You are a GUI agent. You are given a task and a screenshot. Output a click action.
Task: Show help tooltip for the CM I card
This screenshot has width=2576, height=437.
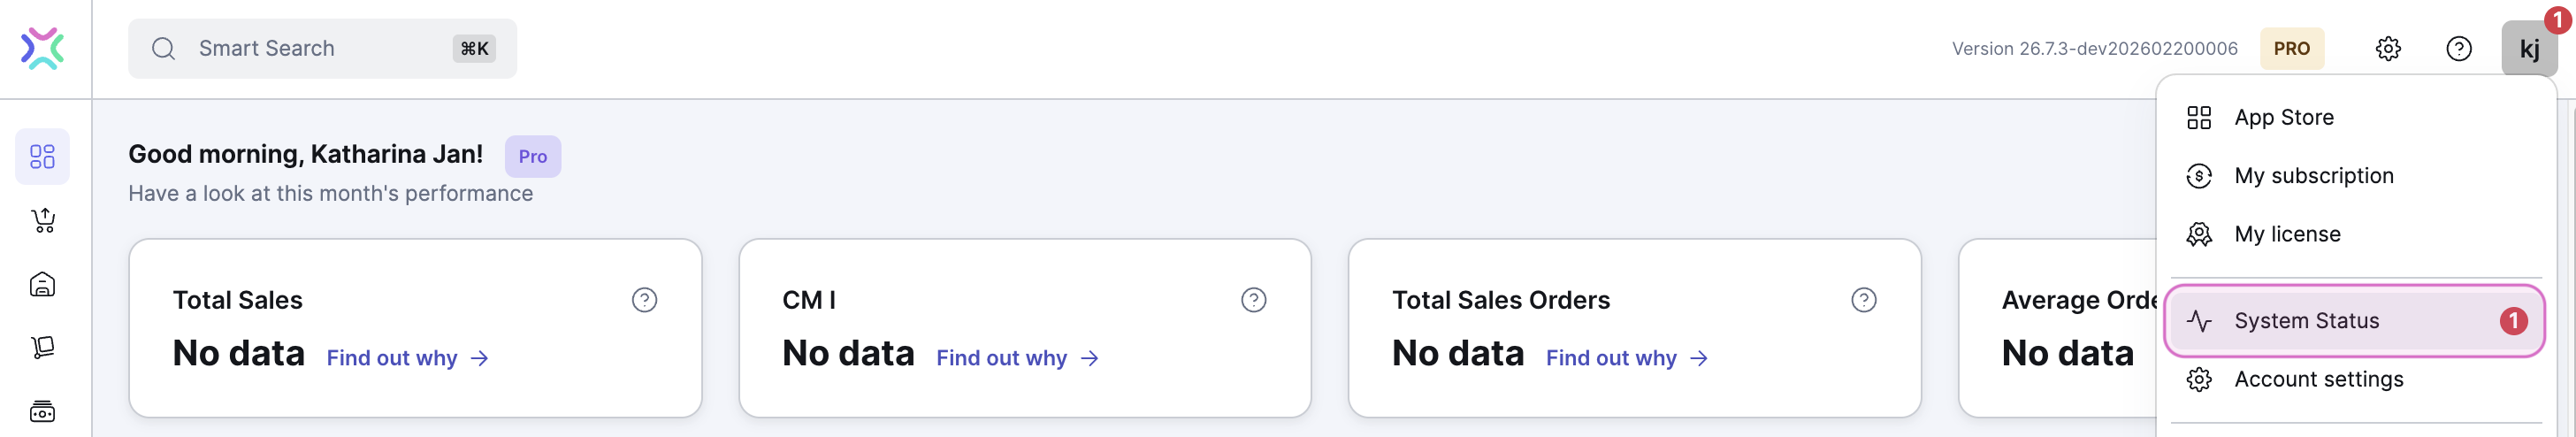pos(1253,300)
